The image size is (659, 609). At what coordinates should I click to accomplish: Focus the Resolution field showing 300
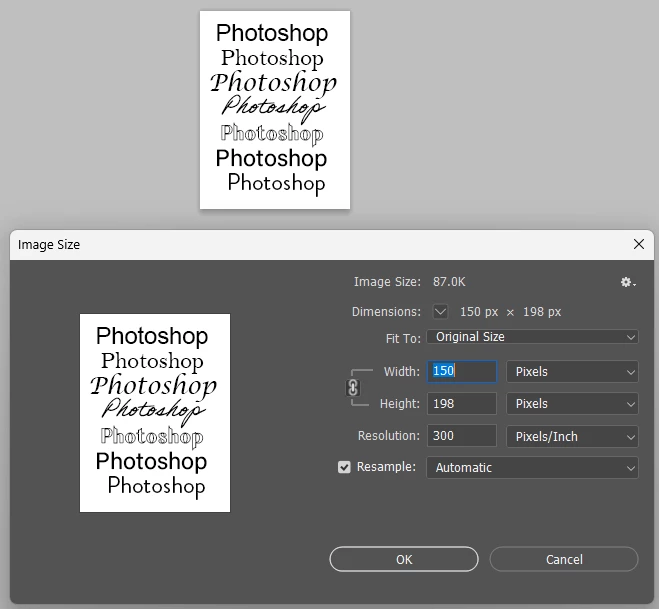pos(462,436)
